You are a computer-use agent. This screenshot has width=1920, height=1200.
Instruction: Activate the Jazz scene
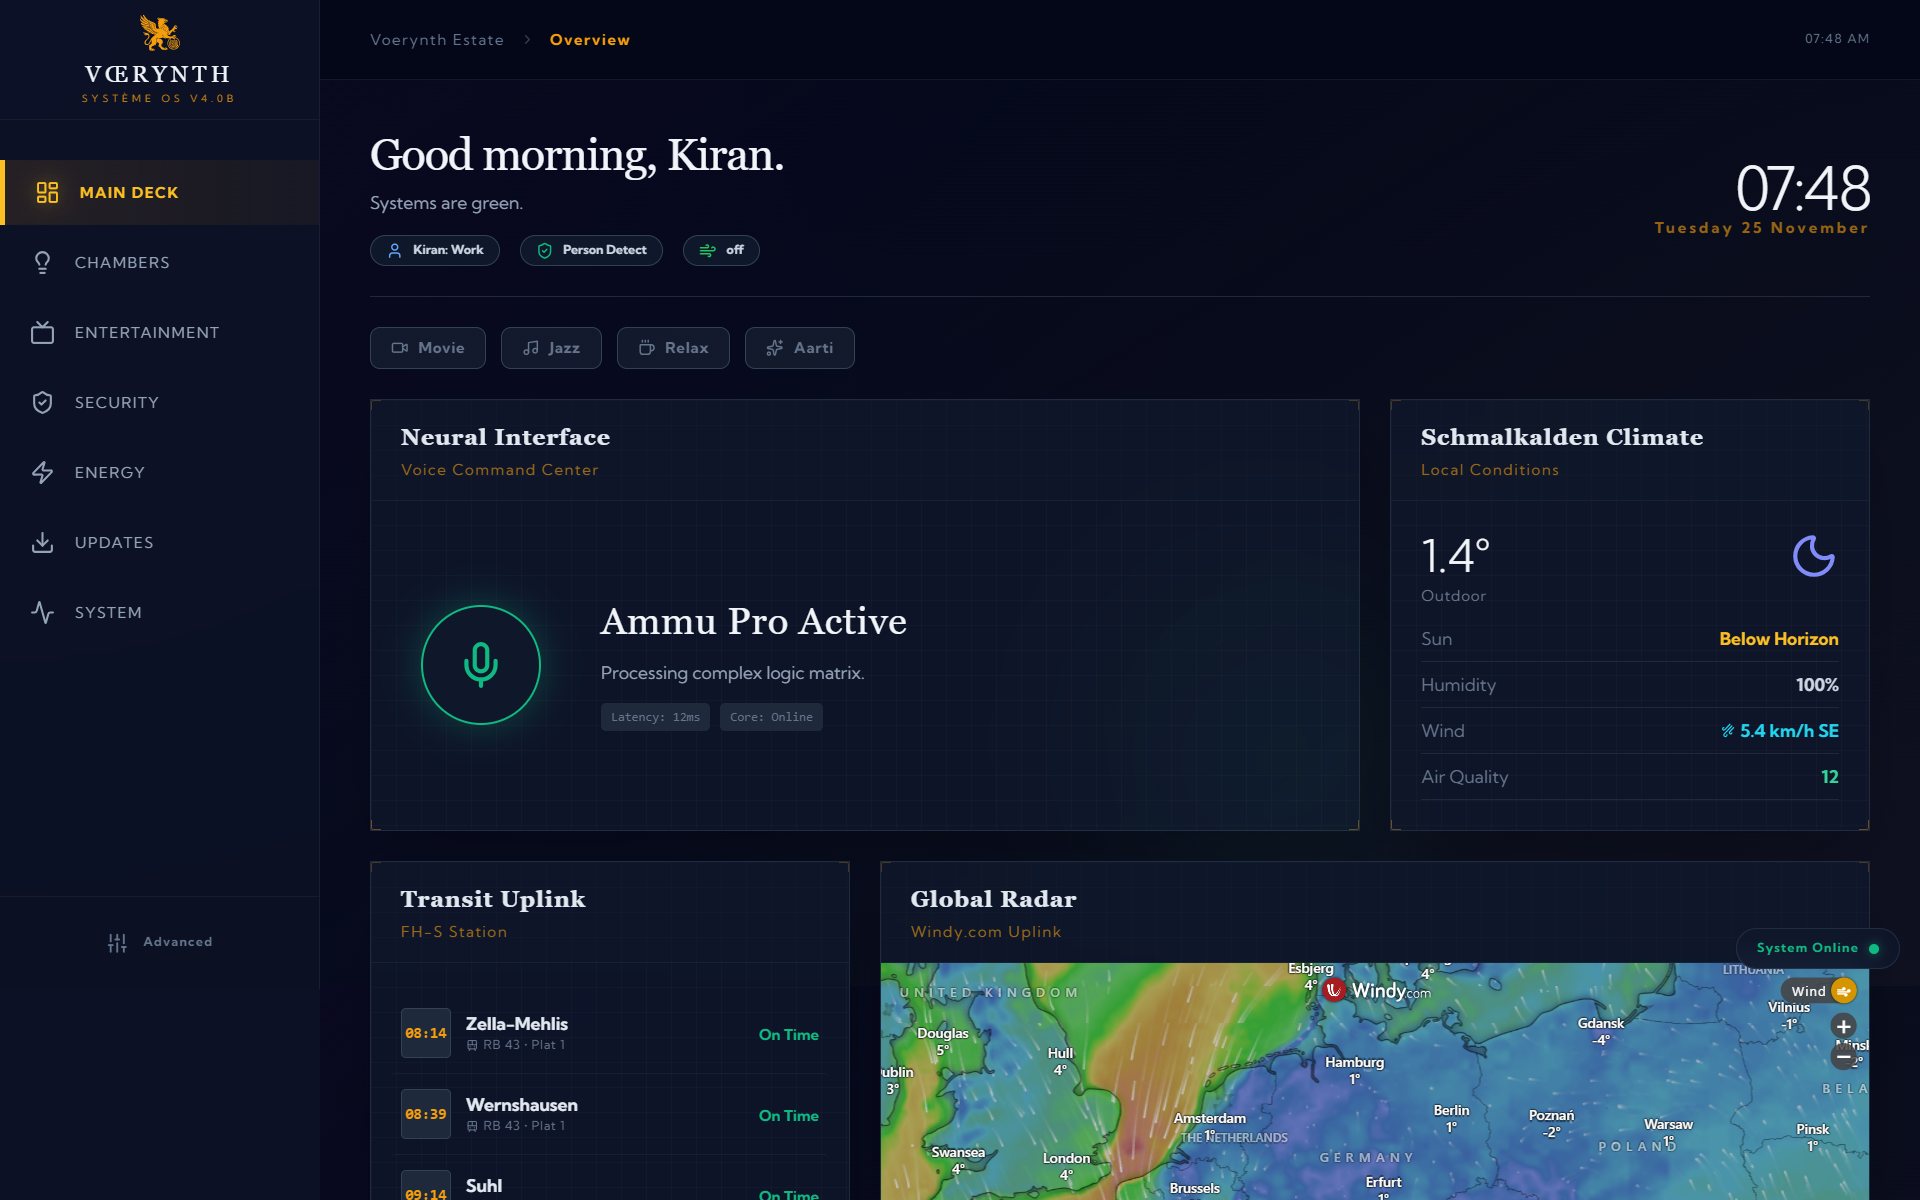(551, 348)
